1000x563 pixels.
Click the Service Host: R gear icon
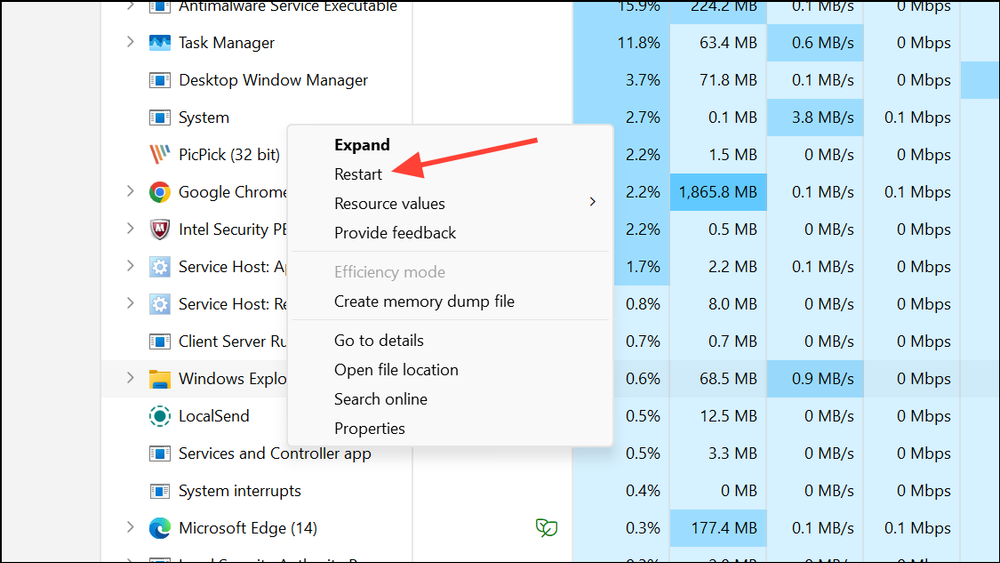point(159,304)
